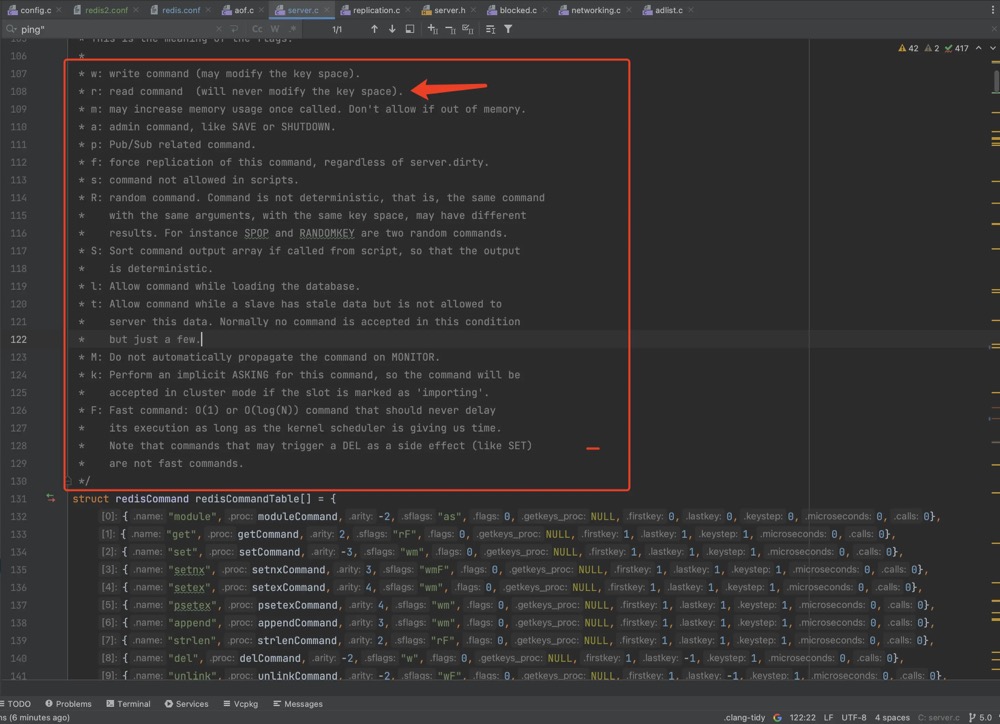Viewport: 1000px width, 724px height.
Task: Toggle Regex search option
Action: point(291,29)
